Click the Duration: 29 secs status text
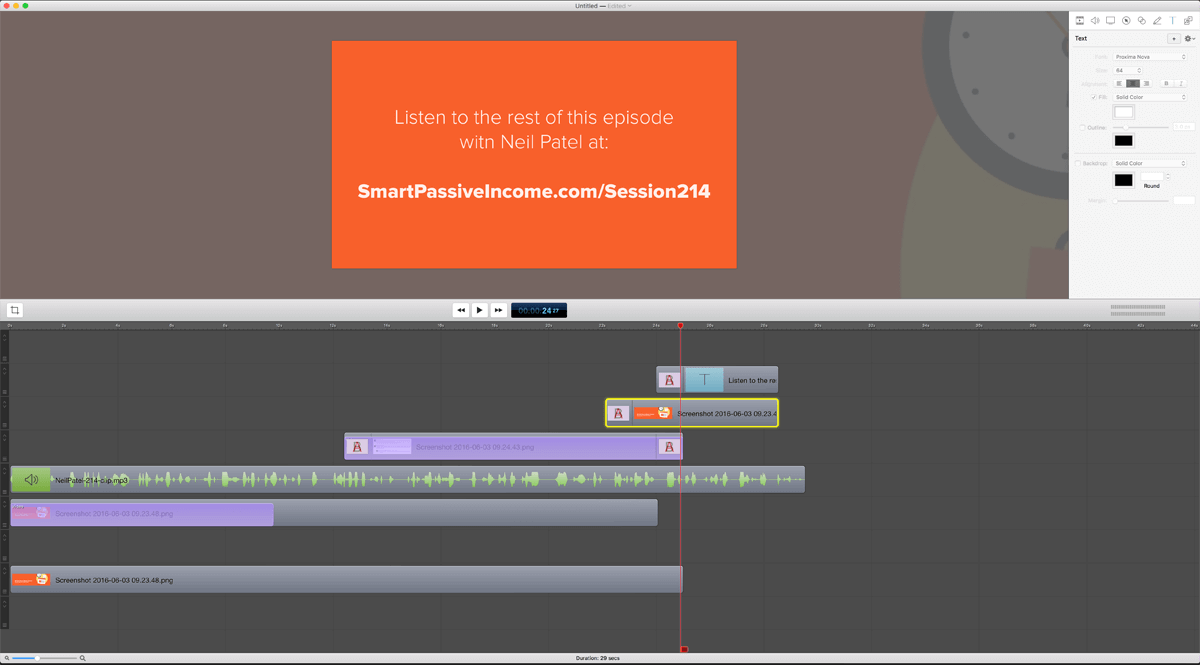The height and width of the screenshot is (665, 1200). [599, 658]
